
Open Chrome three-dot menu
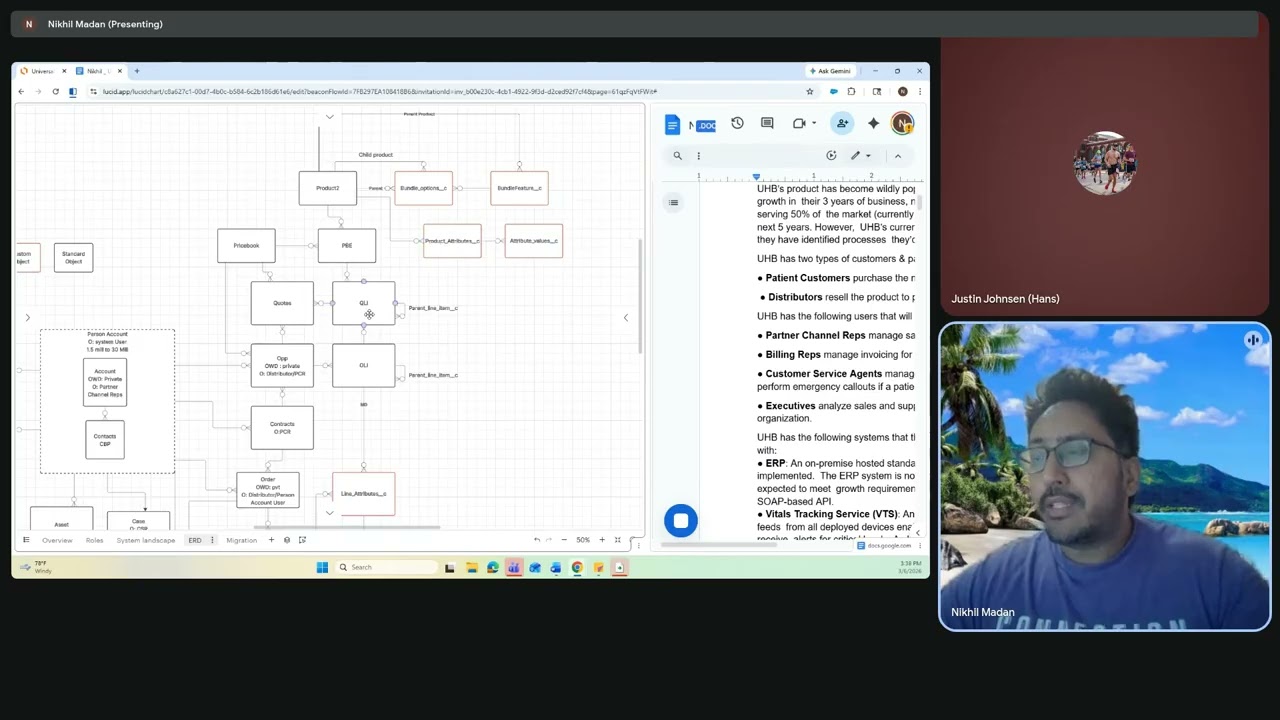click(x=919, y=91)
